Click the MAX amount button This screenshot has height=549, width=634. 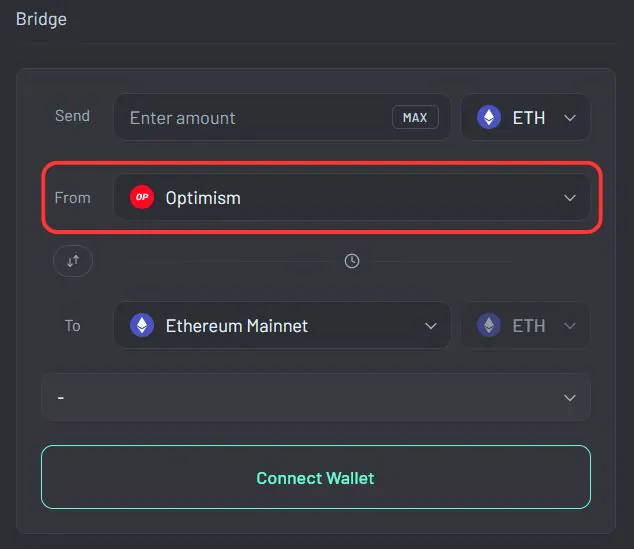[x=415, y=117]
